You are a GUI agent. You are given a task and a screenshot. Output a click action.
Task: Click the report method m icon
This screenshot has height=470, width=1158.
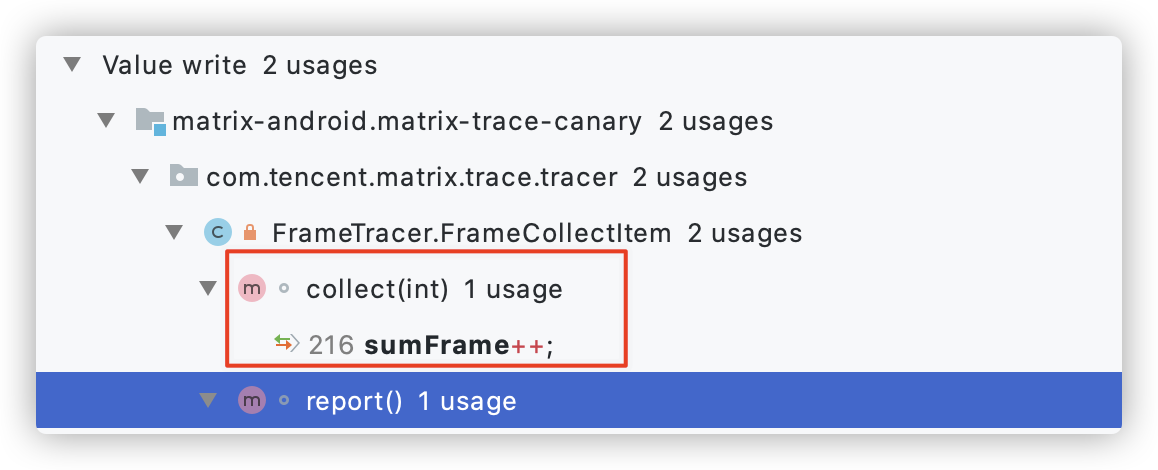pos(252,401)
